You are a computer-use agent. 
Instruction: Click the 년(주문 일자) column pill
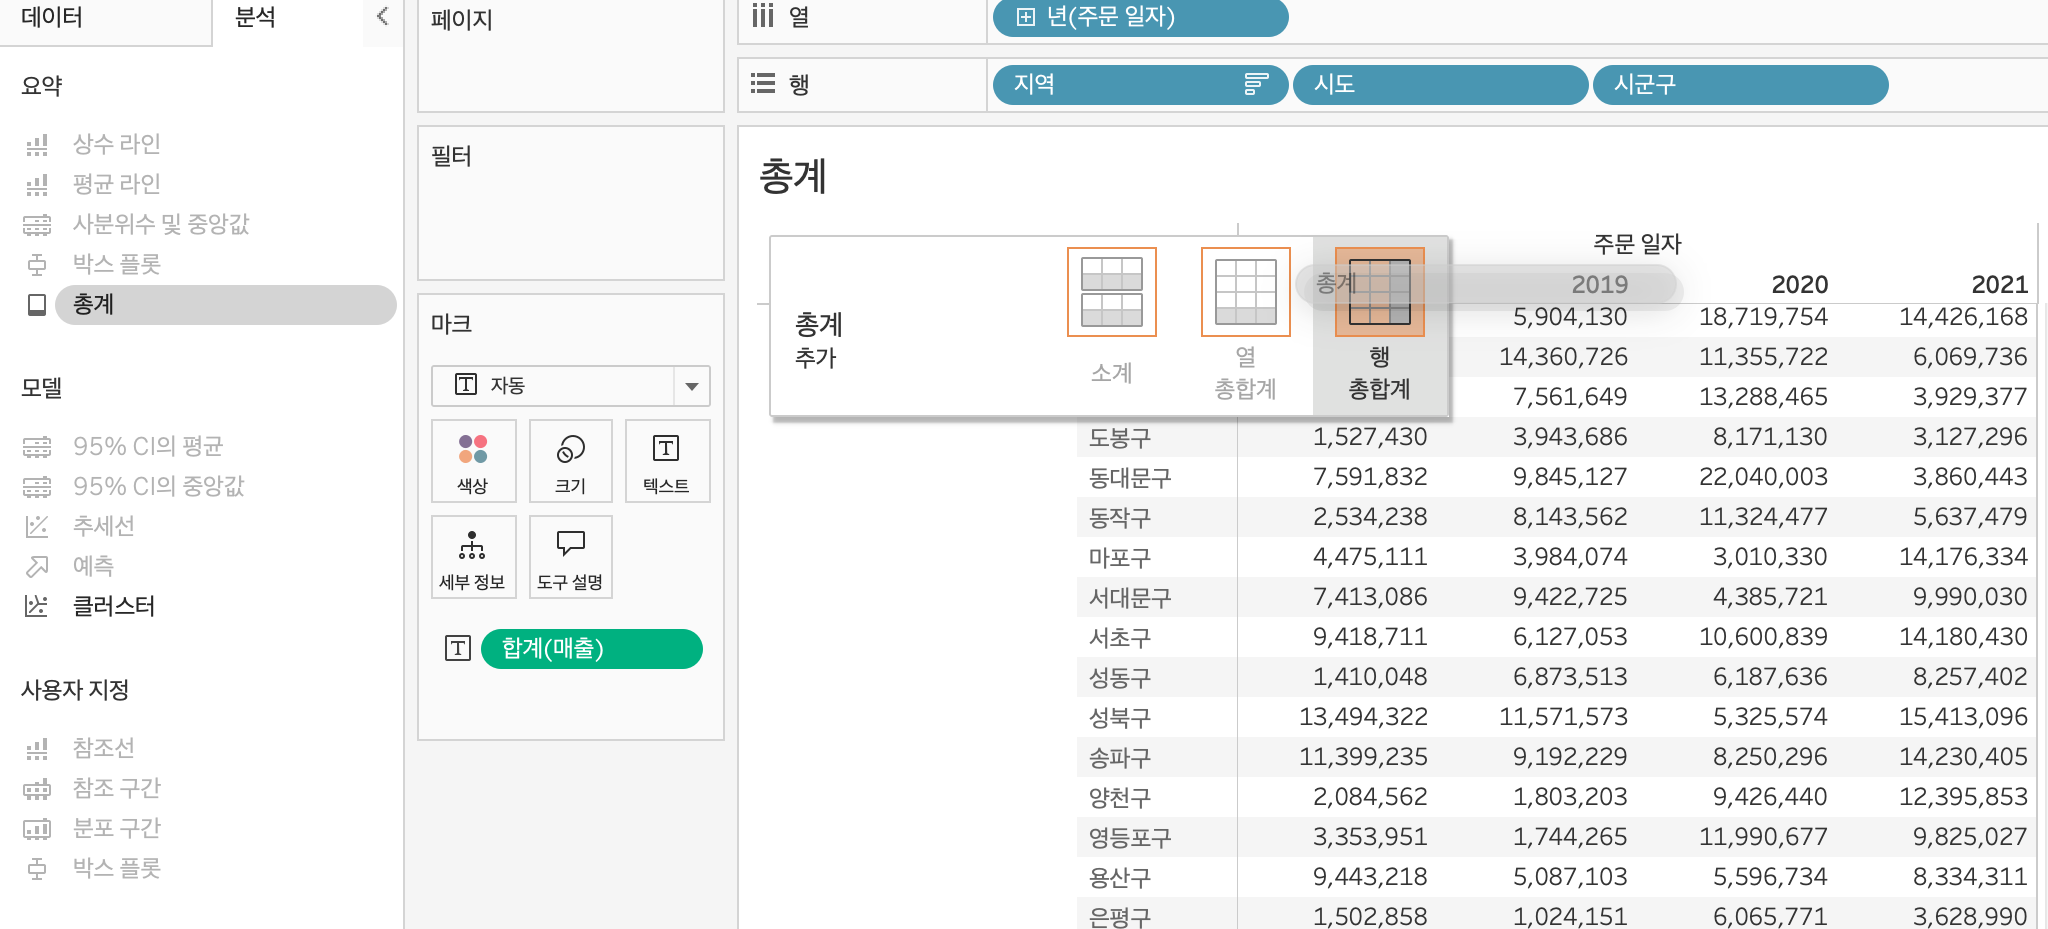[1140, 17]
